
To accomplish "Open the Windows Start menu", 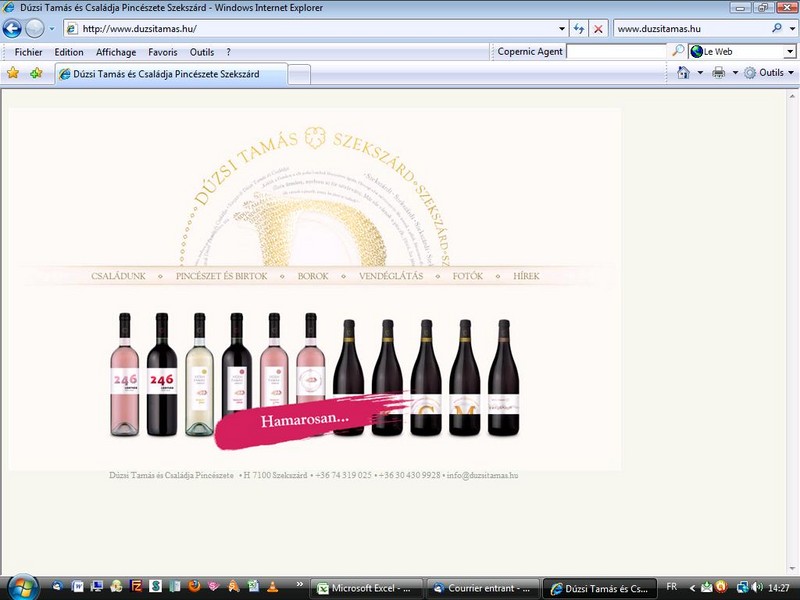I will (x=20, y=587).
